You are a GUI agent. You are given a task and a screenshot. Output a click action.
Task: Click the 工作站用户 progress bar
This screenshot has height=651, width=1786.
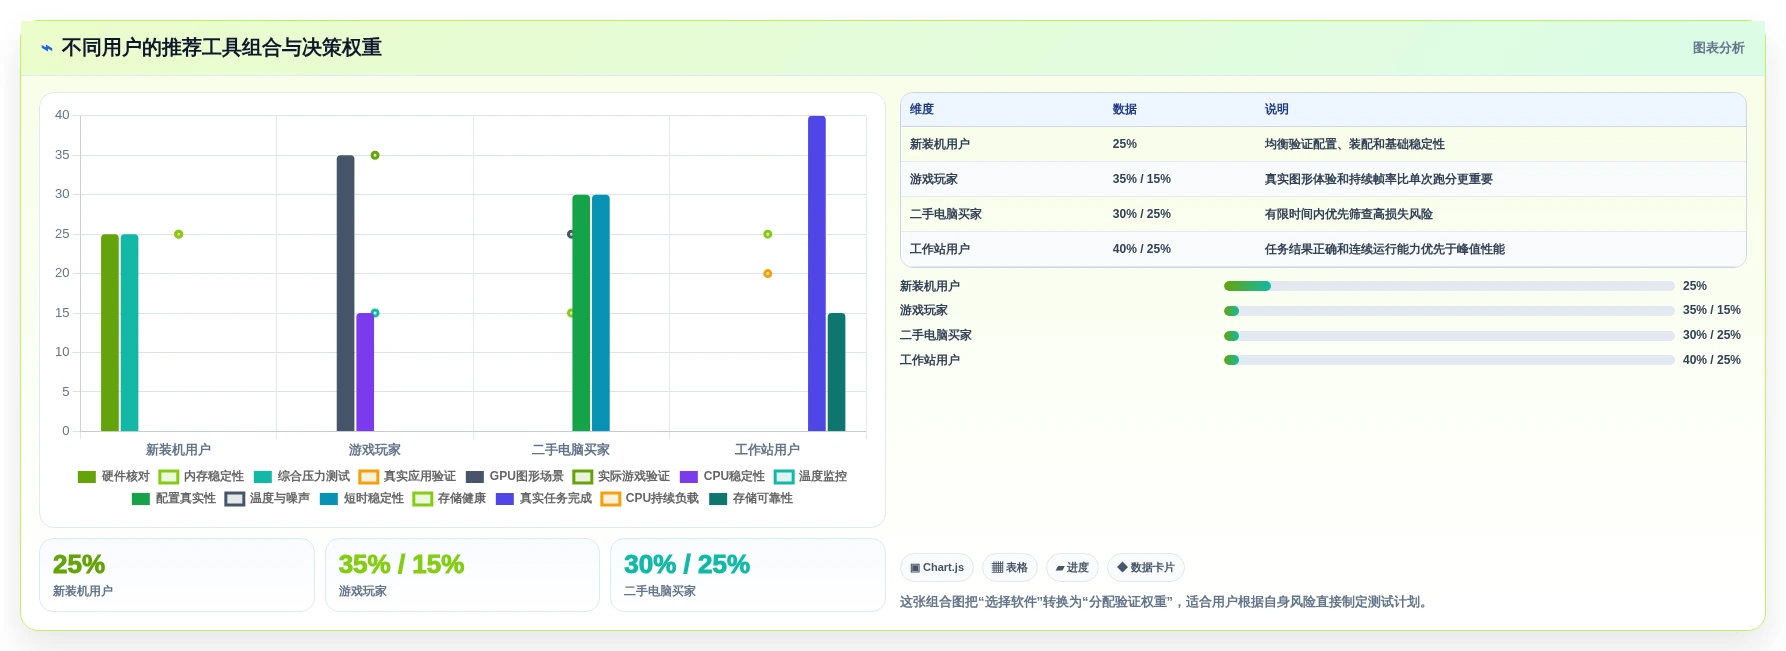coord(1449,360)
